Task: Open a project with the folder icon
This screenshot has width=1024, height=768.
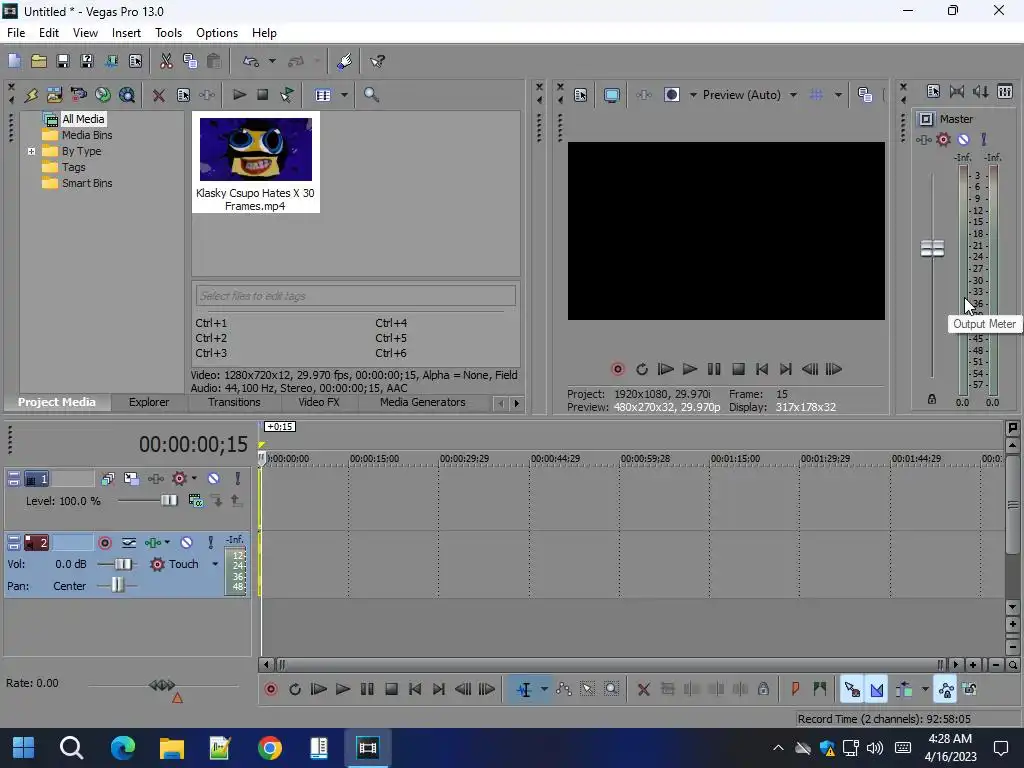Action: tap(39, 61)
